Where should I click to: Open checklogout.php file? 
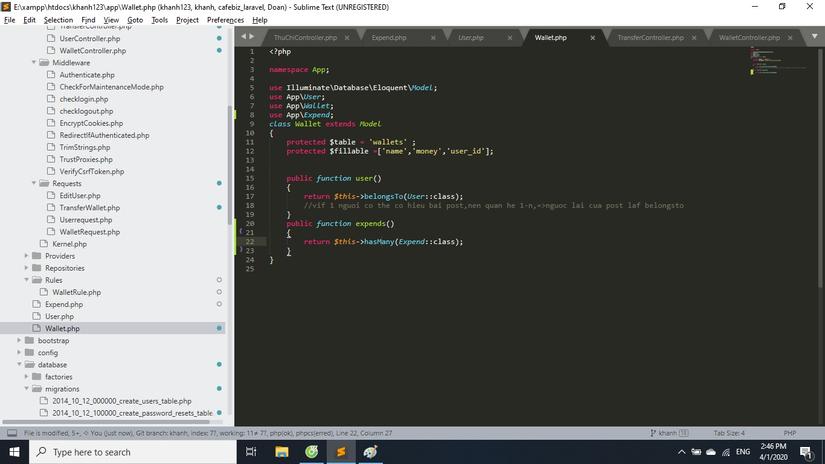86,111
